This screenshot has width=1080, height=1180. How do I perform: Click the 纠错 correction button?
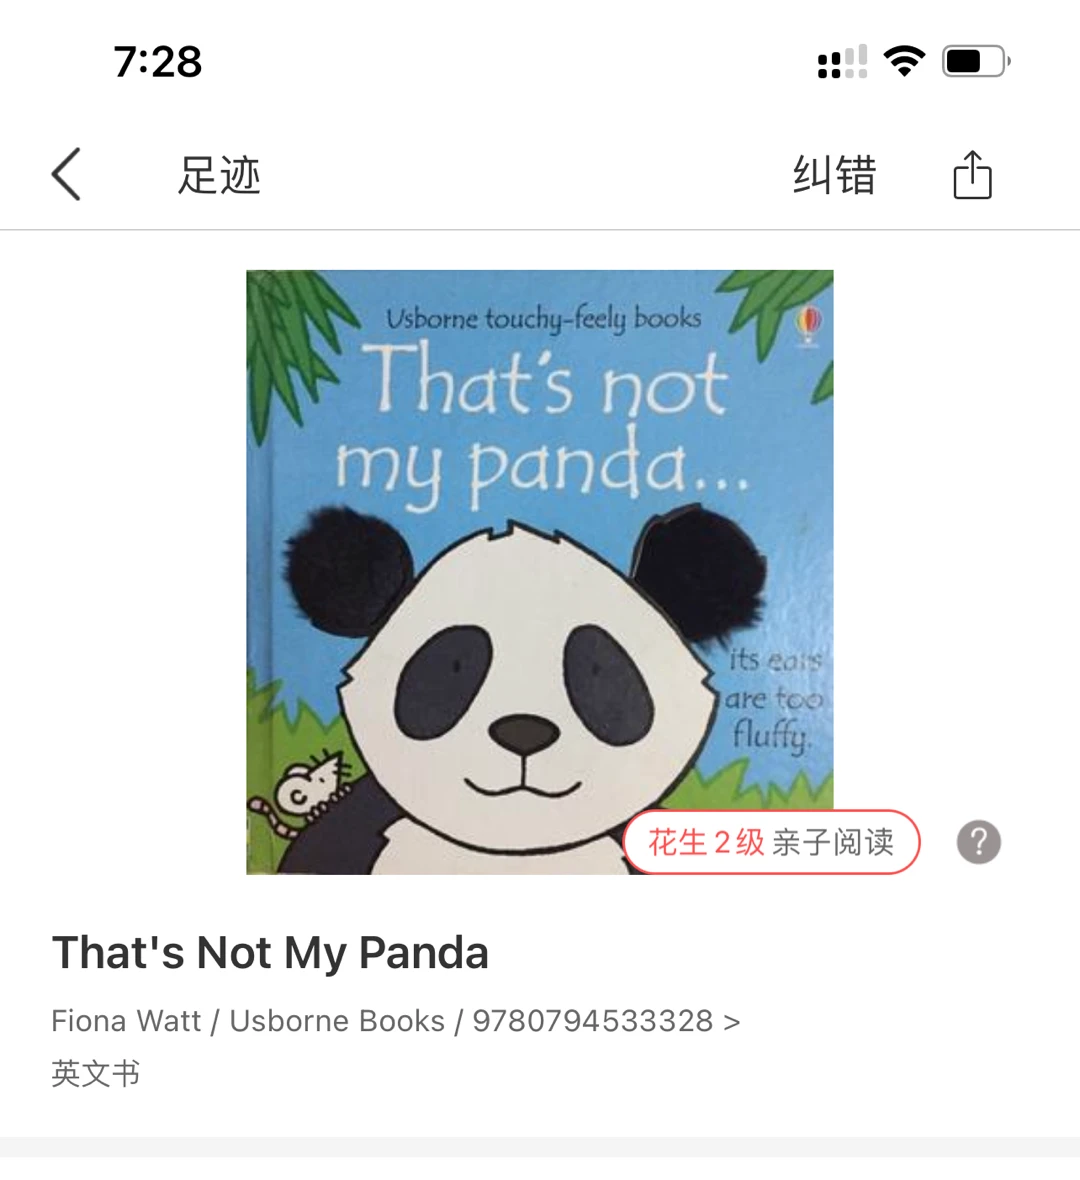835,175
